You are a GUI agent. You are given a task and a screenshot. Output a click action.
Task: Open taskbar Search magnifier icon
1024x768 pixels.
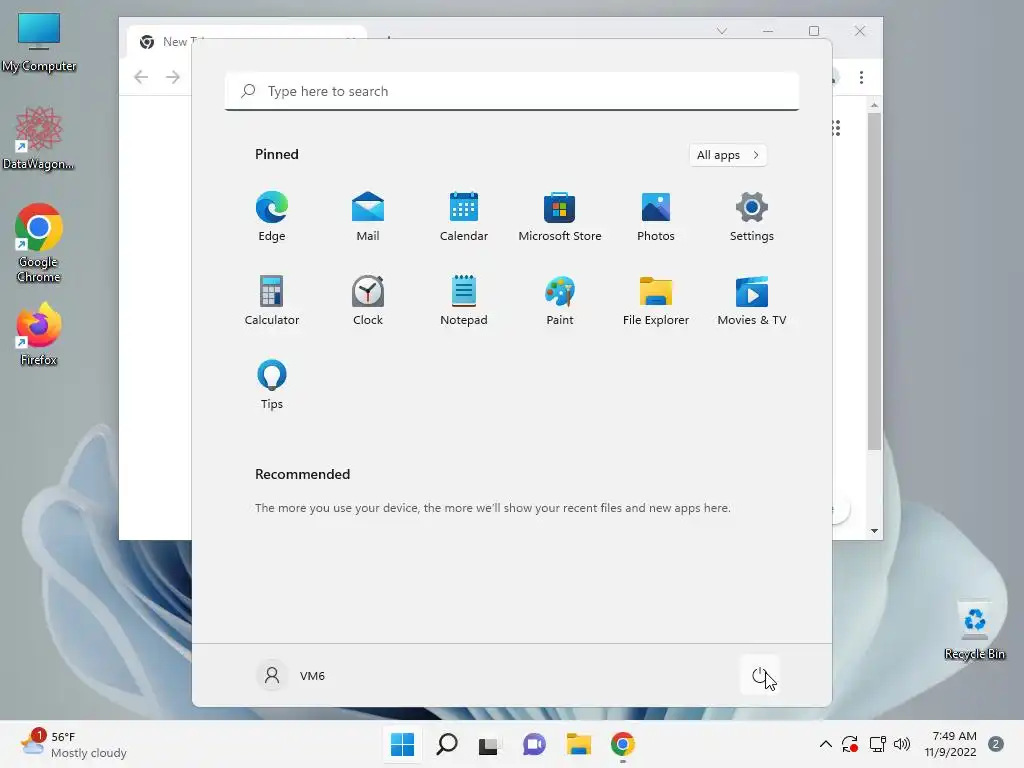(x=447, y=744)
